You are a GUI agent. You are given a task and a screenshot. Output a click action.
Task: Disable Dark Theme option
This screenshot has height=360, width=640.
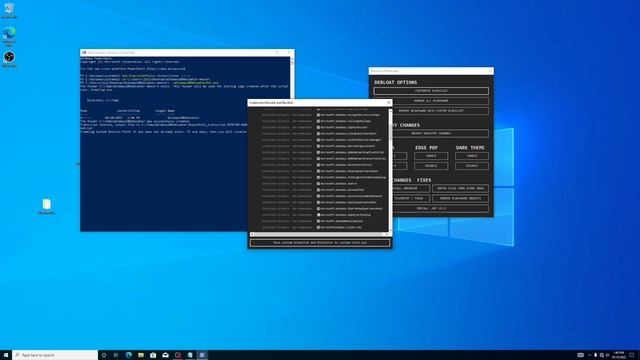pyautogui.click(x=472, y=166)
